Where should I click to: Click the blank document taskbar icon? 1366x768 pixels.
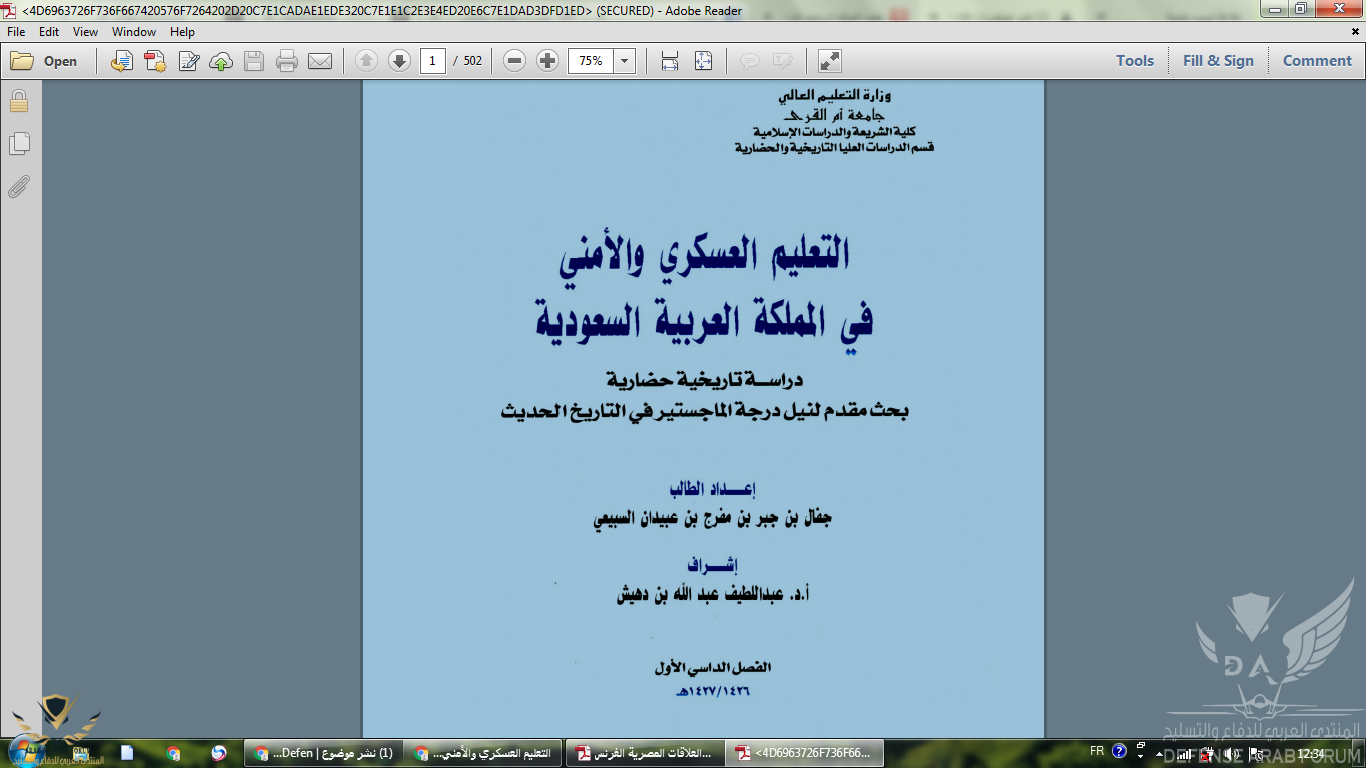[x=128, y=753]
